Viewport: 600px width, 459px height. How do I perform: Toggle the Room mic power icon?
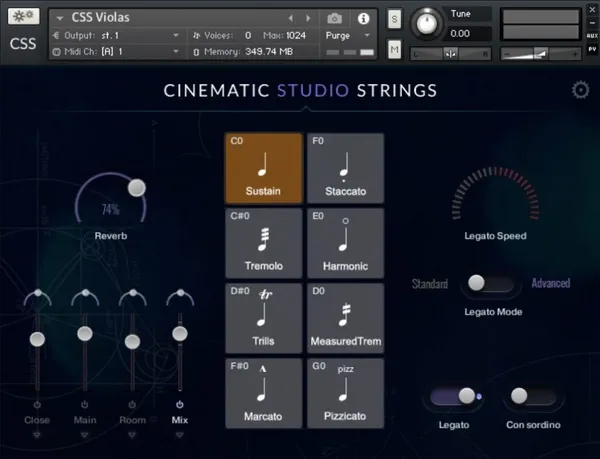(132, 404)
